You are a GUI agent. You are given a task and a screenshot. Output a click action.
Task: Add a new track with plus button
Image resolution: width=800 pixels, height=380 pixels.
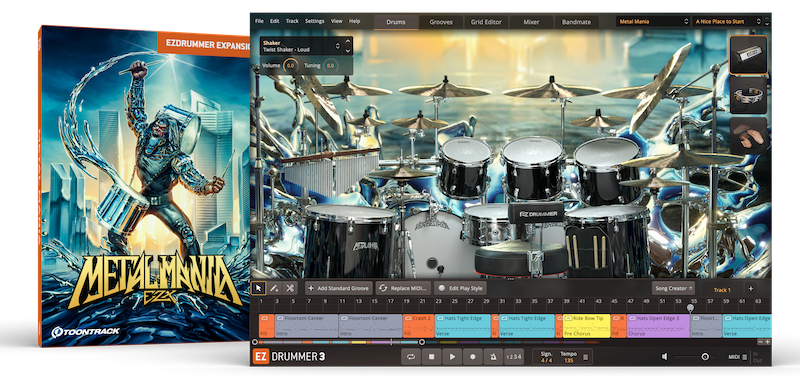(751, 289)
